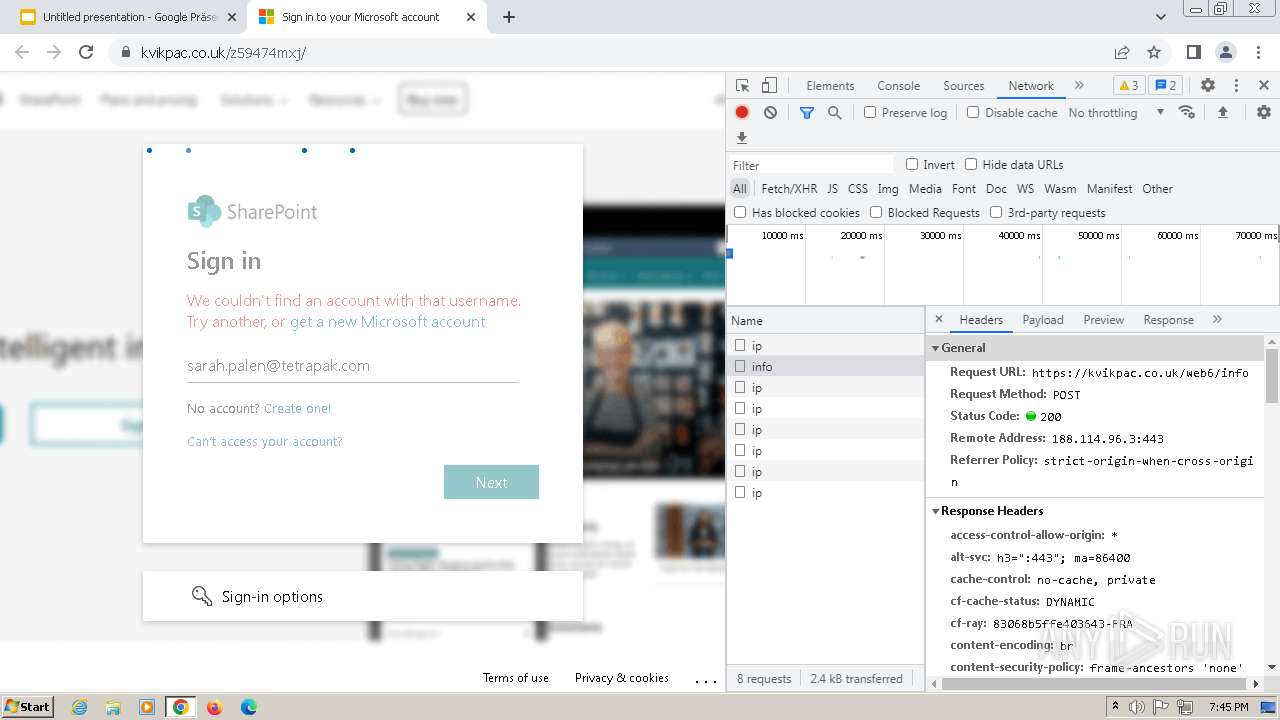The width and height of the screenshot is (1280, 720).
Task: Check the box beside the info request
Action: [740, 366]
